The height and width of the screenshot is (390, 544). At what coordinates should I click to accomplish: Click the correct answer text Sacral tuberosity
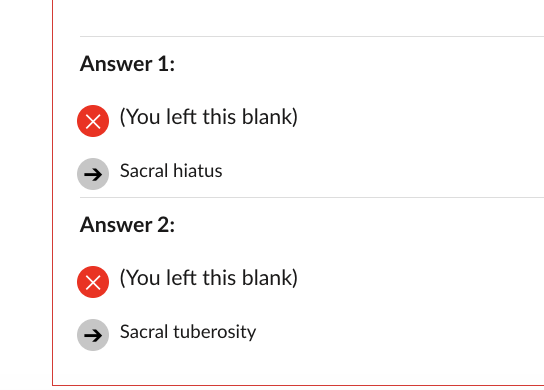(188, 332)
